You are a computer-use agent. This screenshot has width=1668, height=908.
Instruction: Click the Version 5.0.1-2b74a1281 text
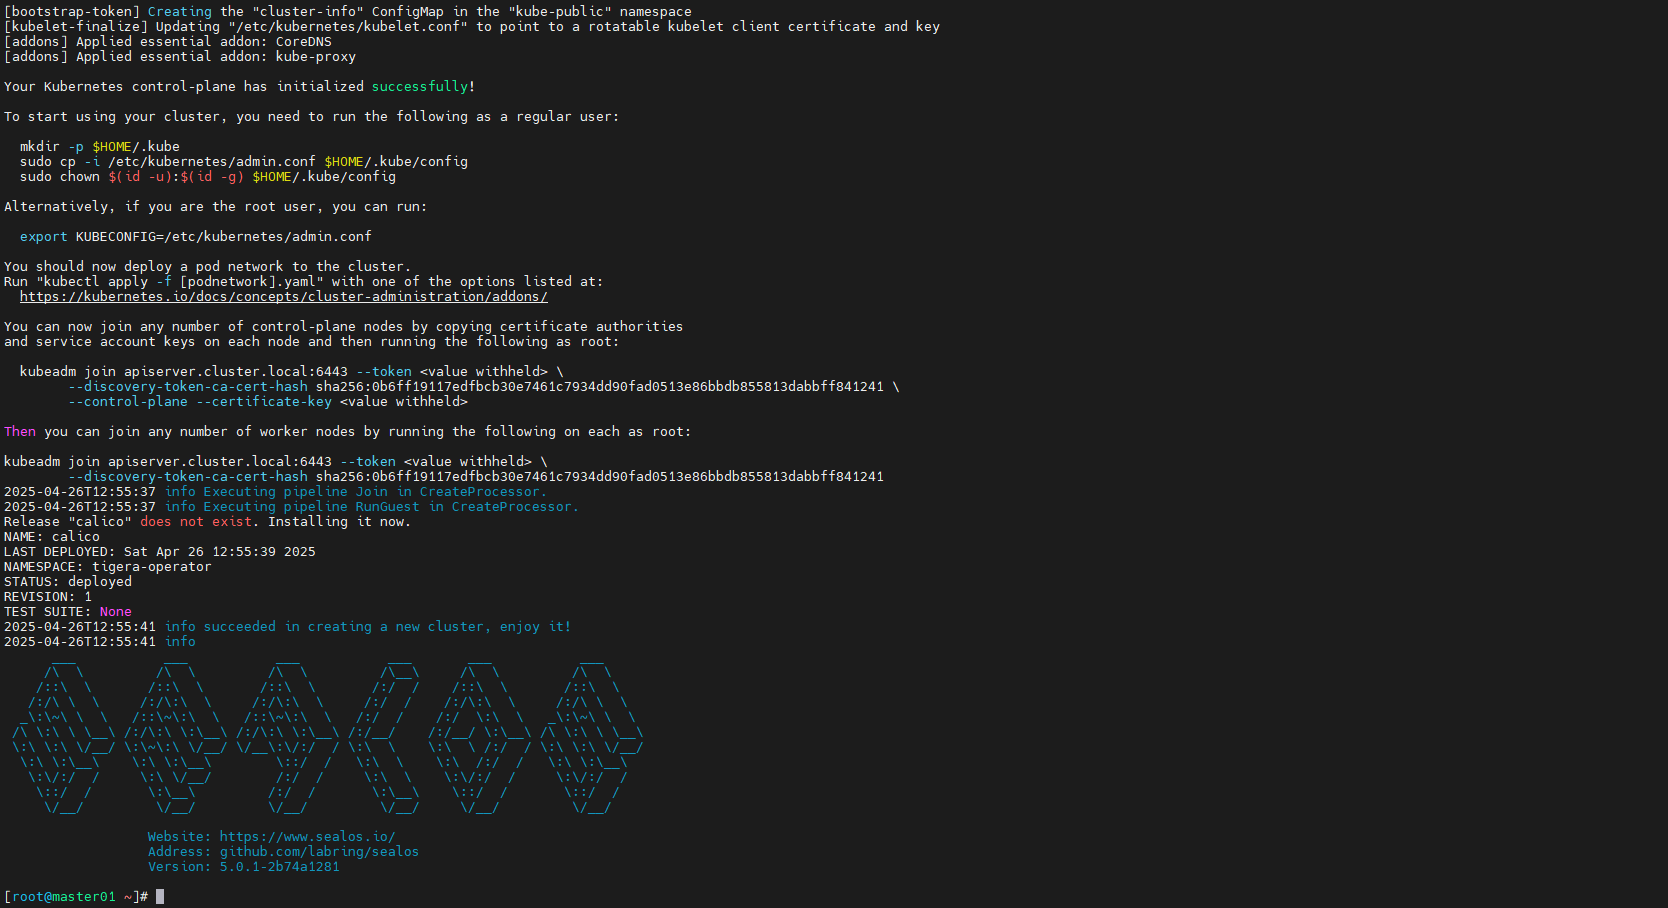[x=243, y=867]
